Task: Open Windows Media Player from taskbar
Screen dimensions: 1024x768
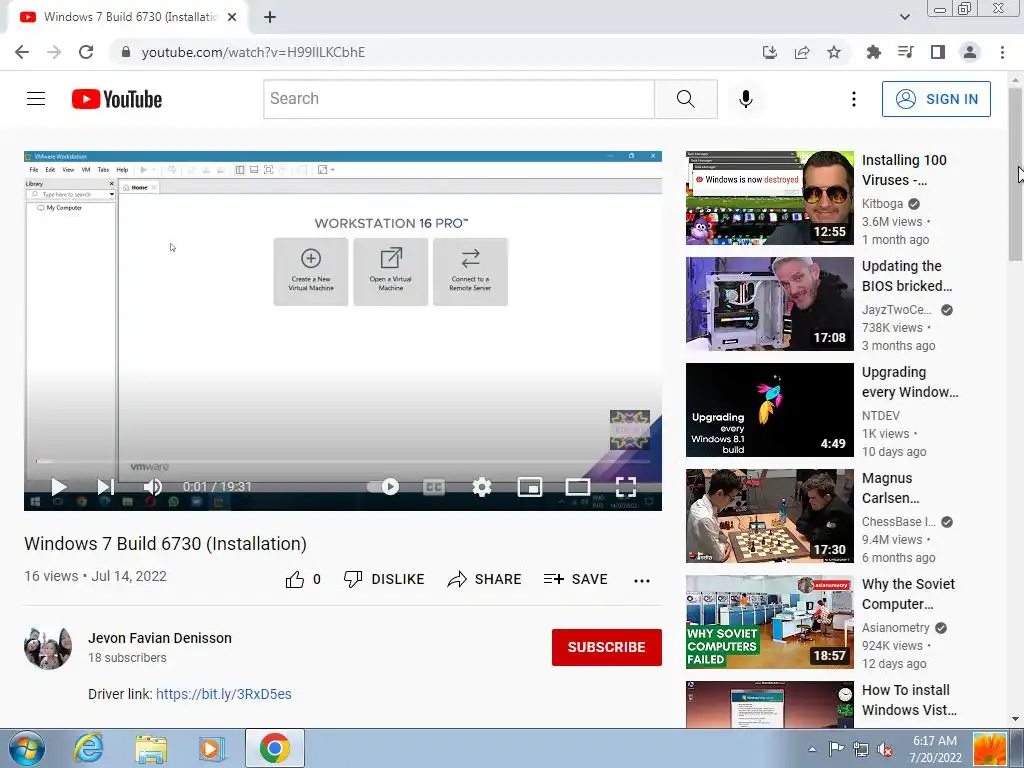Action: pyautogui.click(x=212, y=748)
